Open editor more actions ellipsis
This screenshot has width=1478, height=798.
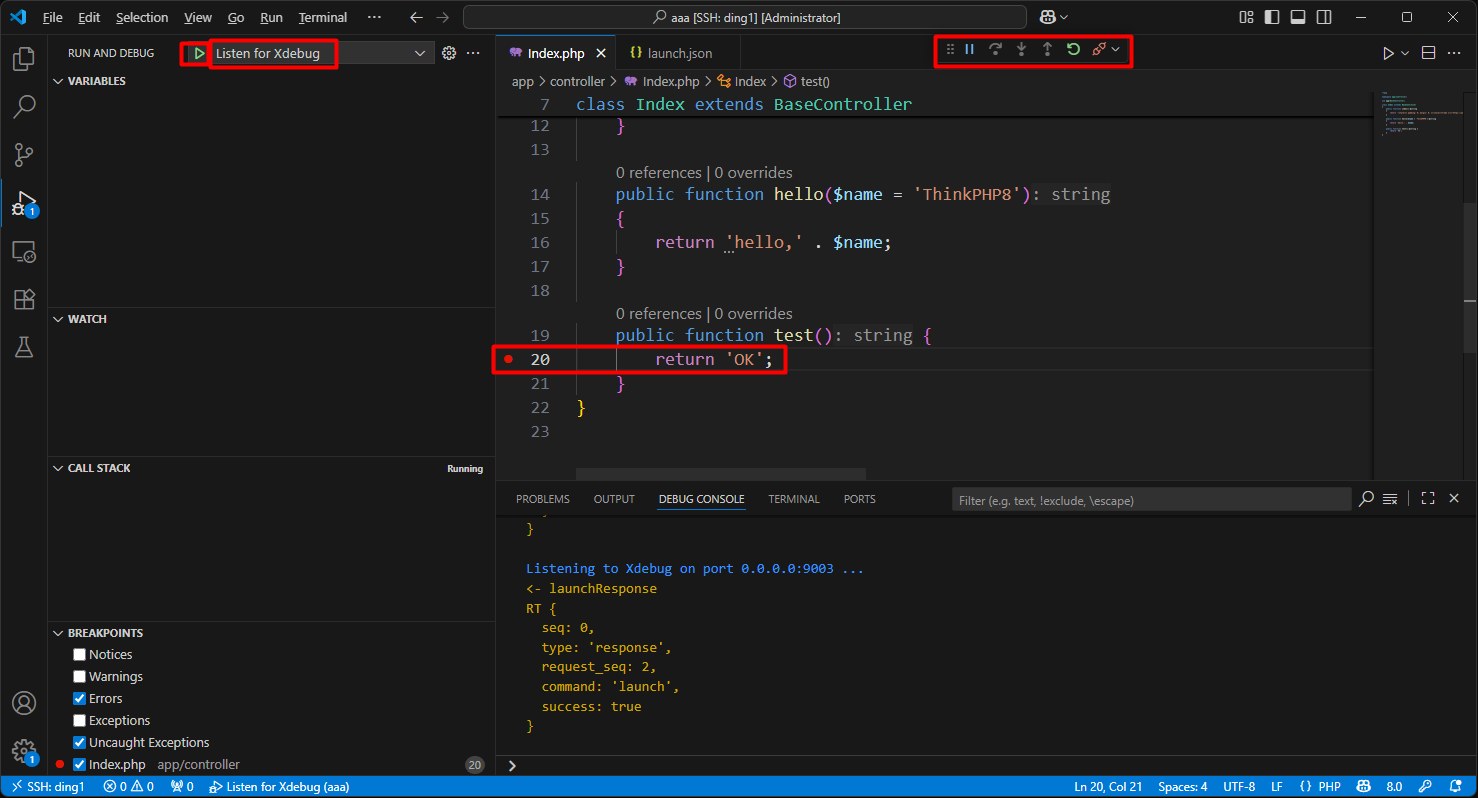tap(1454, 53)
